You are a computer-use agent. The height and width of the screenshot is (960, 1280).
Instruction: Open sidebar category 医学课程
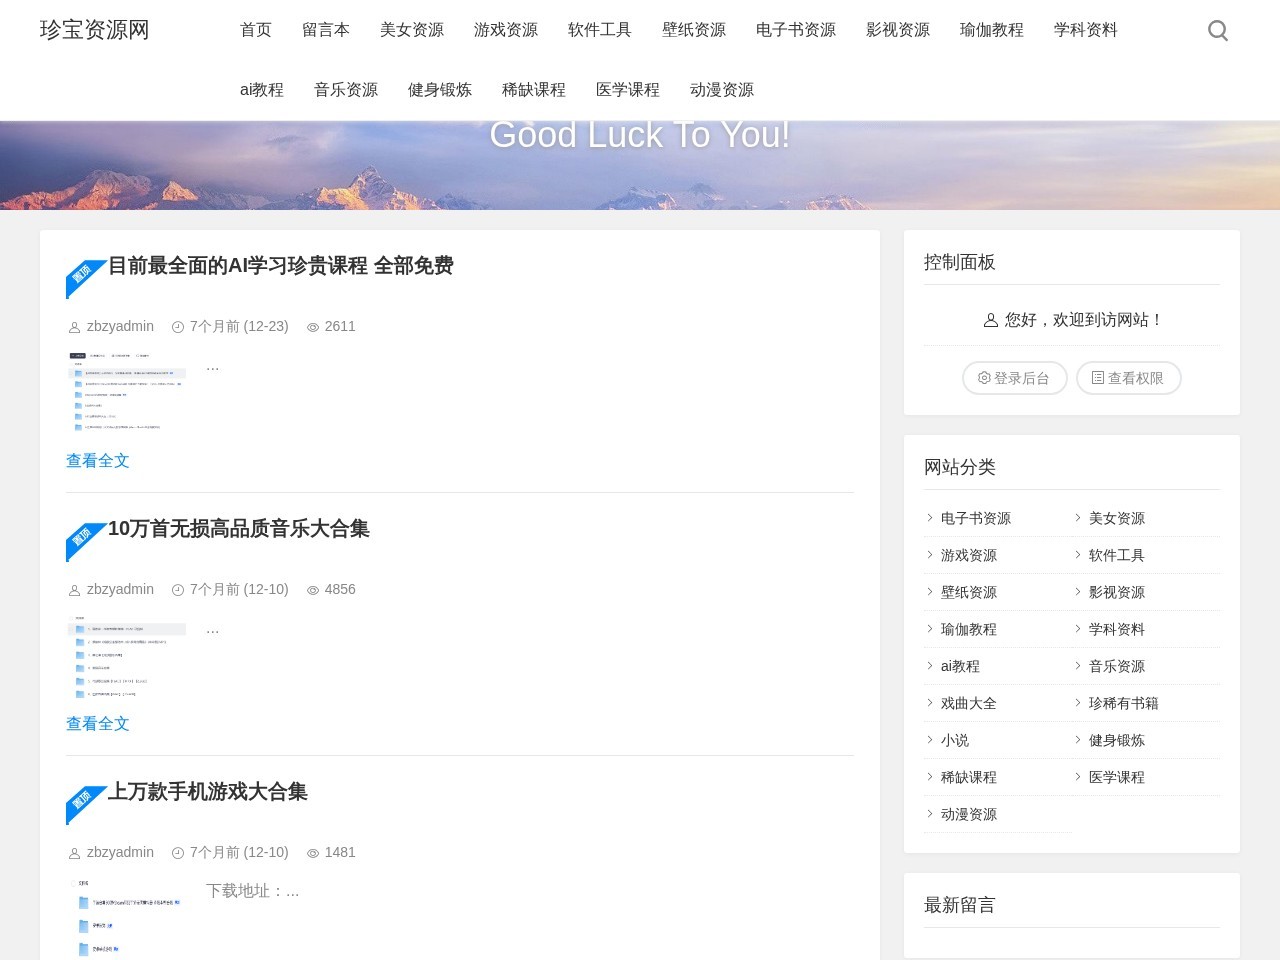[1117, 777]
